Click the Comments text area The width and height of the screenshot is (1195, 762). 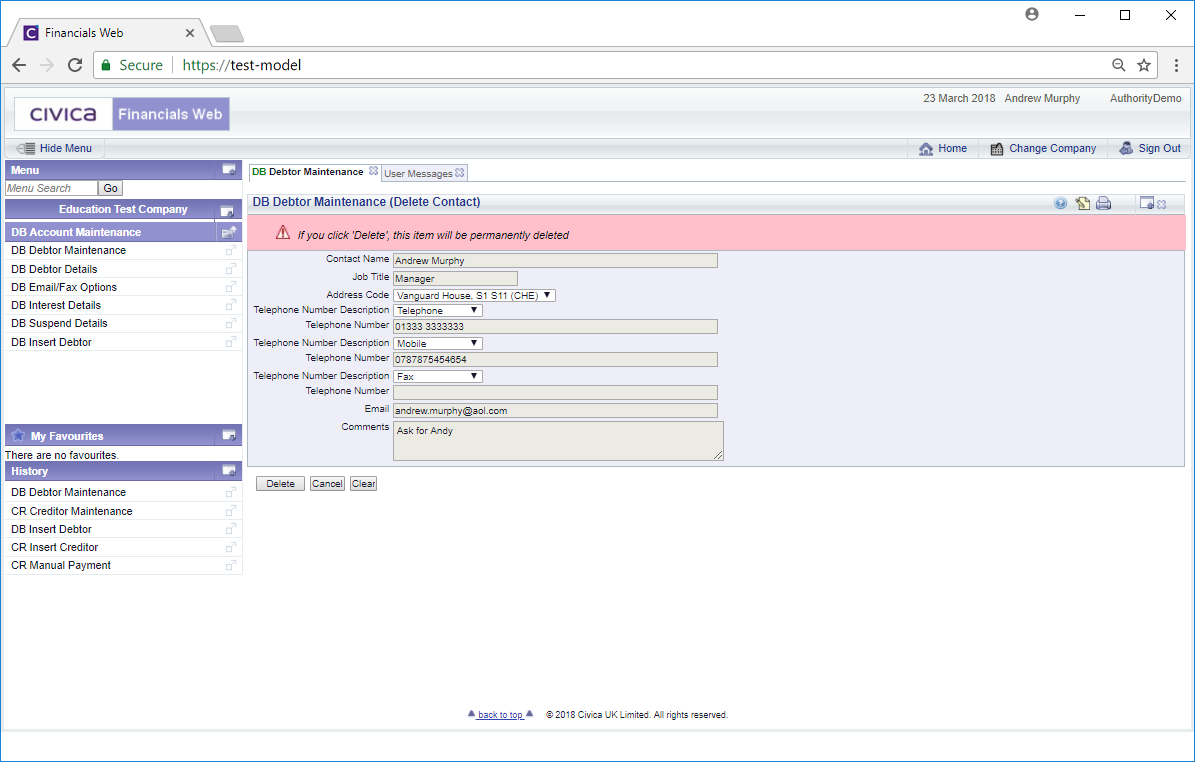(x=558, y=441)
